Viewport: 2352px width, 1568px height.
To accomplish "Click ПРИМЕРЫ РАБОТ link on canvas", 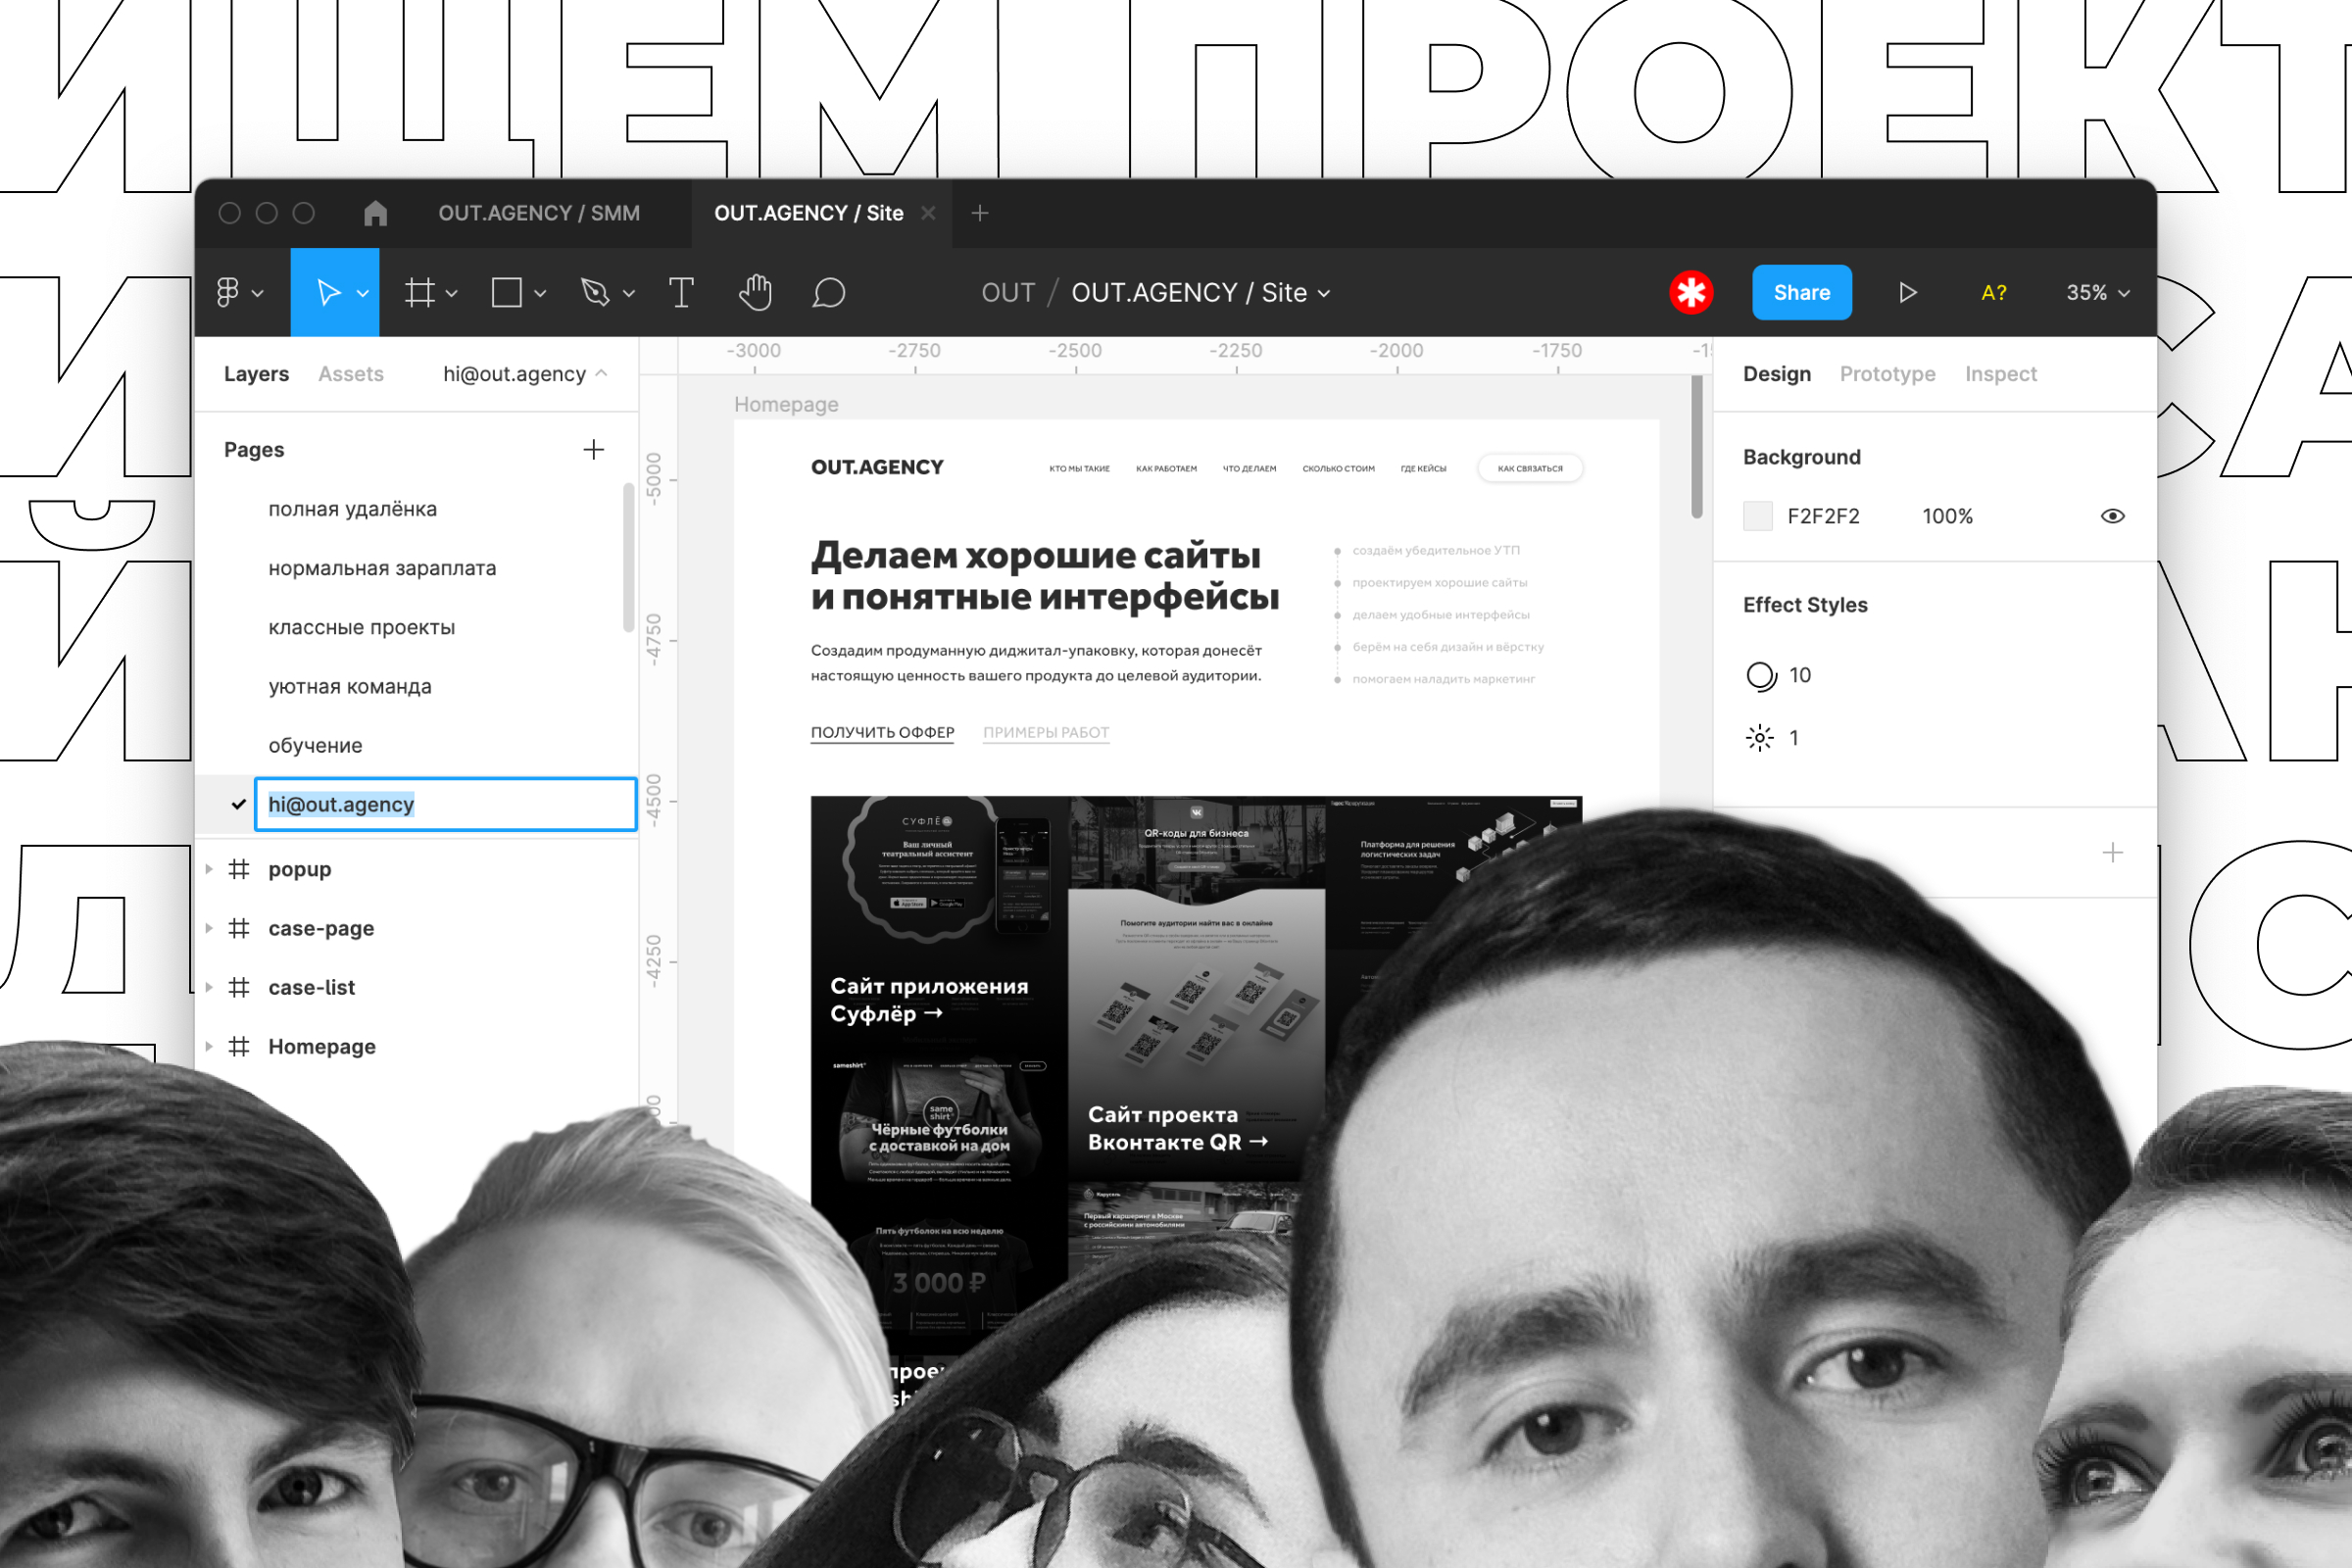I will [x=1046, y=733].
